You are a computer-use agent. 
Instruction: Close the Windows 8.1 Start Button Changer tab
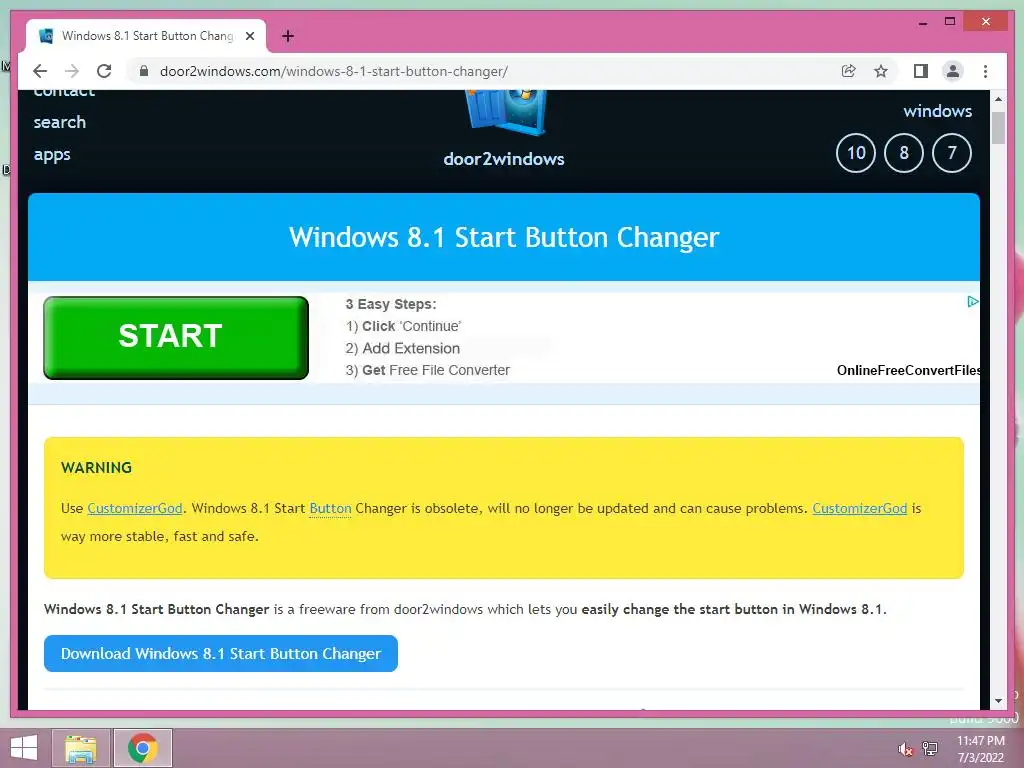coord(249,36)
